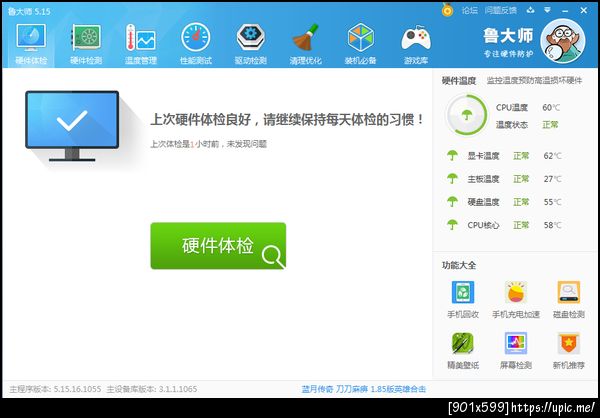Click 监控温度预防高温损坏硬件 description text
This screenshot has height=418, width=600.
tap(534, 80)
